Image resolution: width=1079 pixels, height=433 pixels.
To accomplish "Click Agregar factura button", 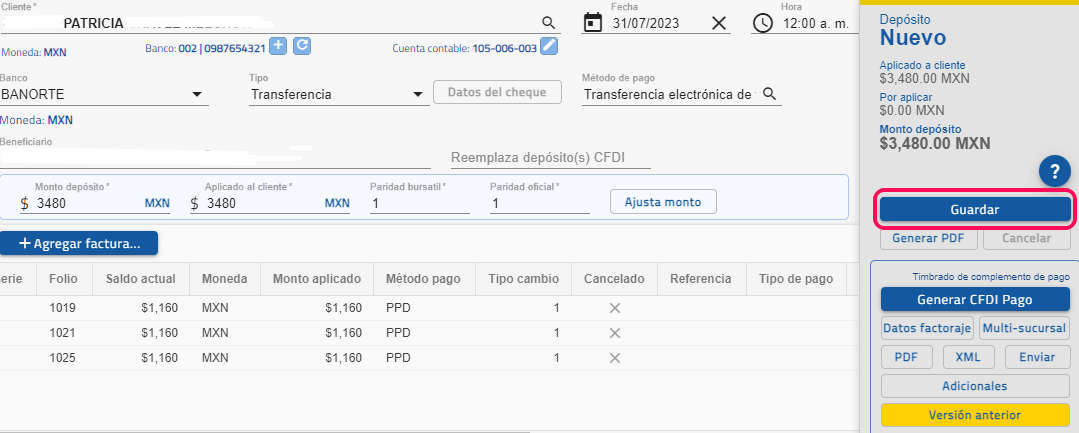I will tap(79, 242).
